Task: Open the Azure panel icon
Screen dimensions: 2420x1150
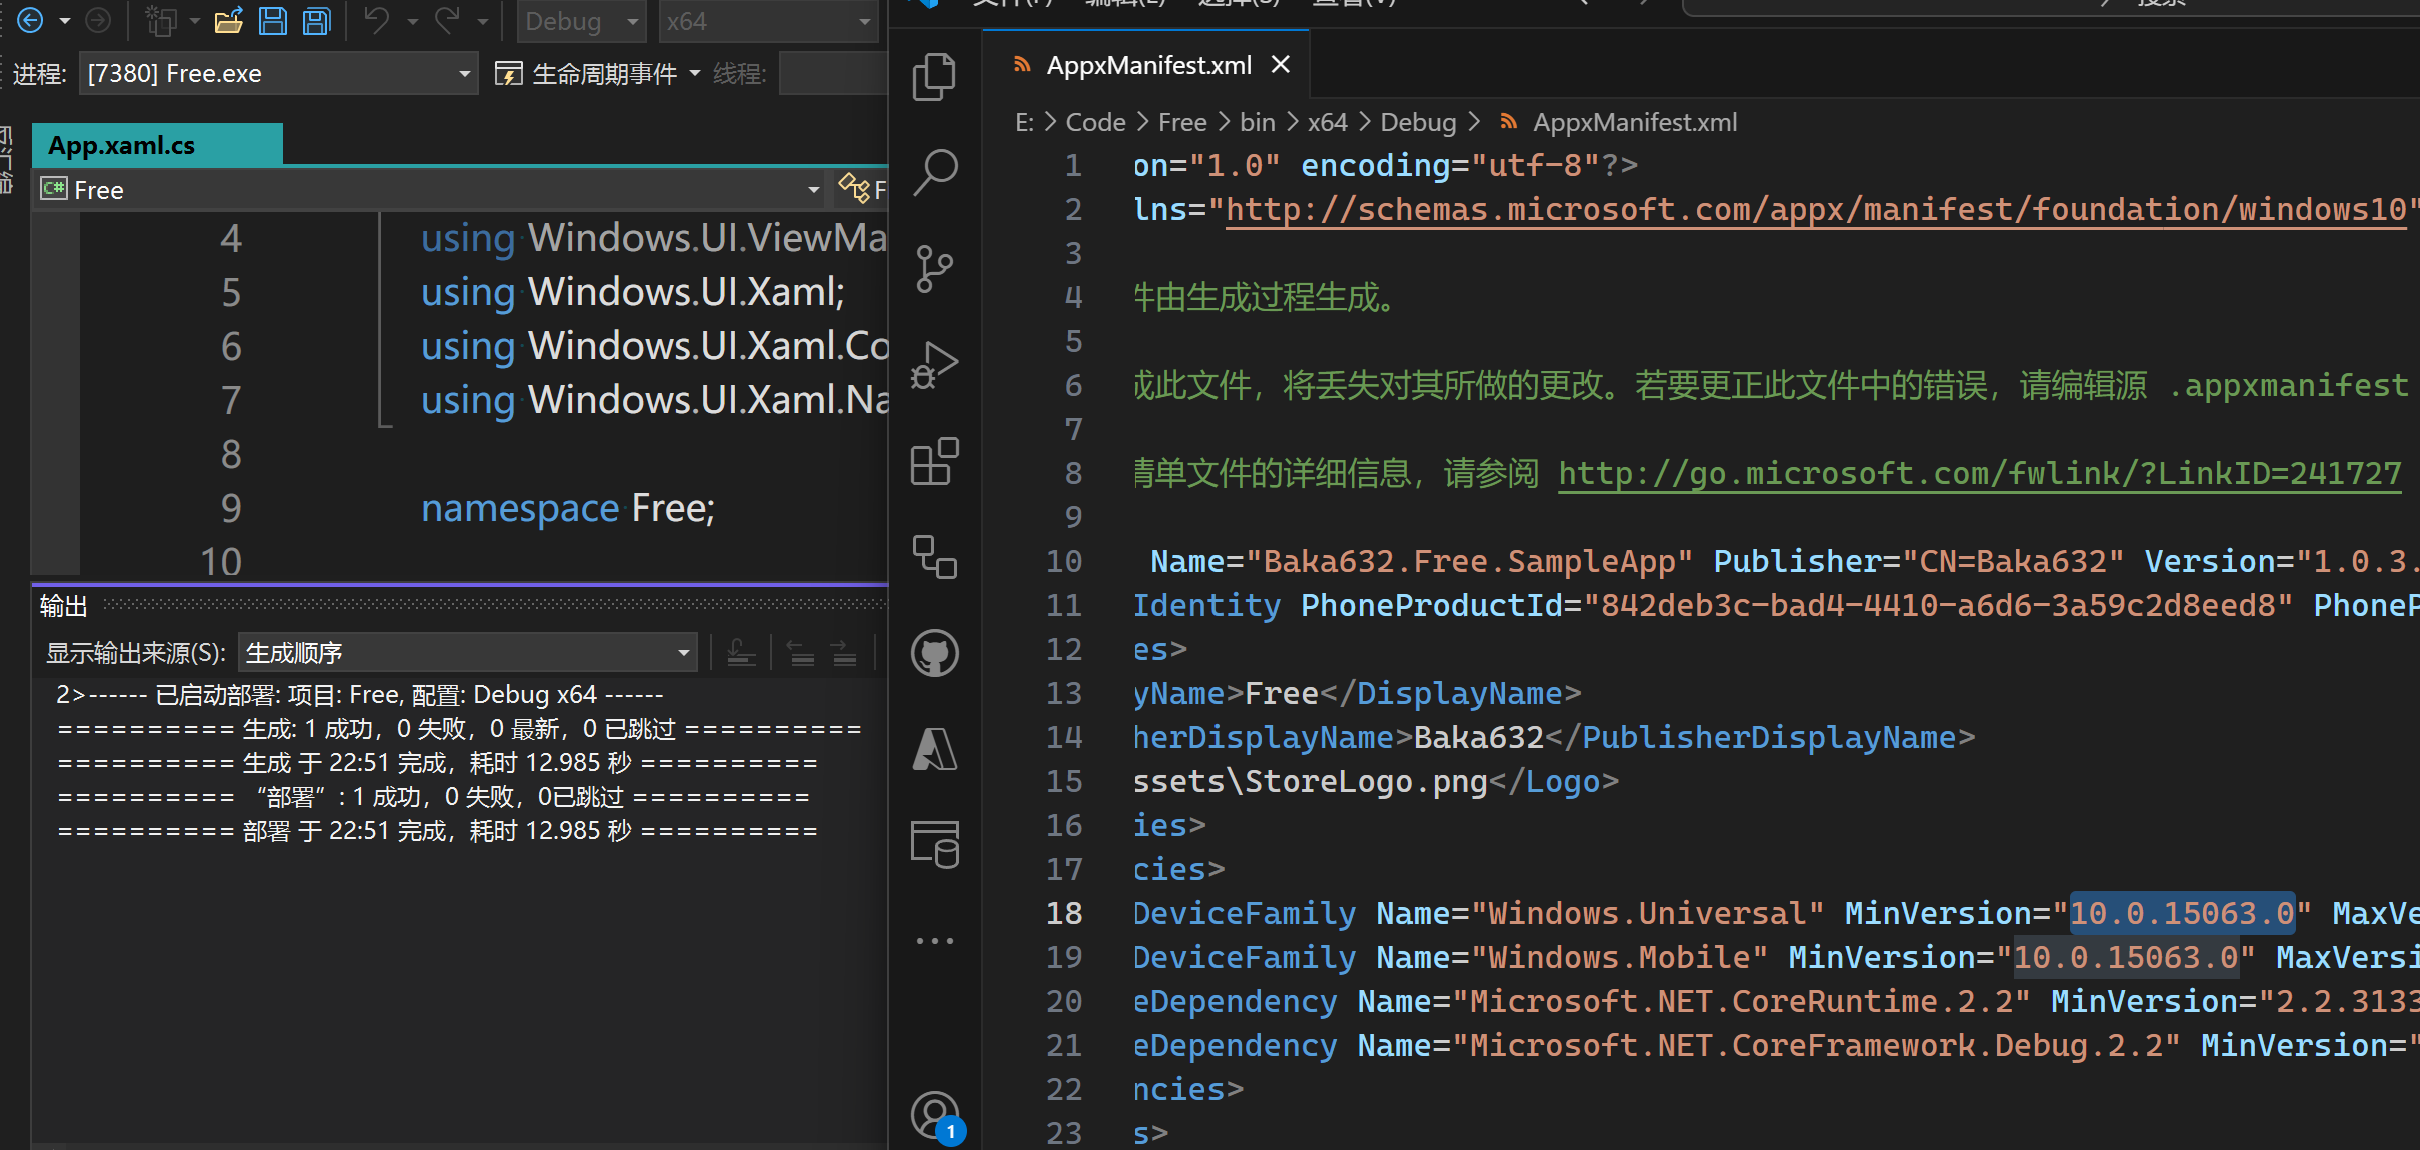Action: pos(934,749)
